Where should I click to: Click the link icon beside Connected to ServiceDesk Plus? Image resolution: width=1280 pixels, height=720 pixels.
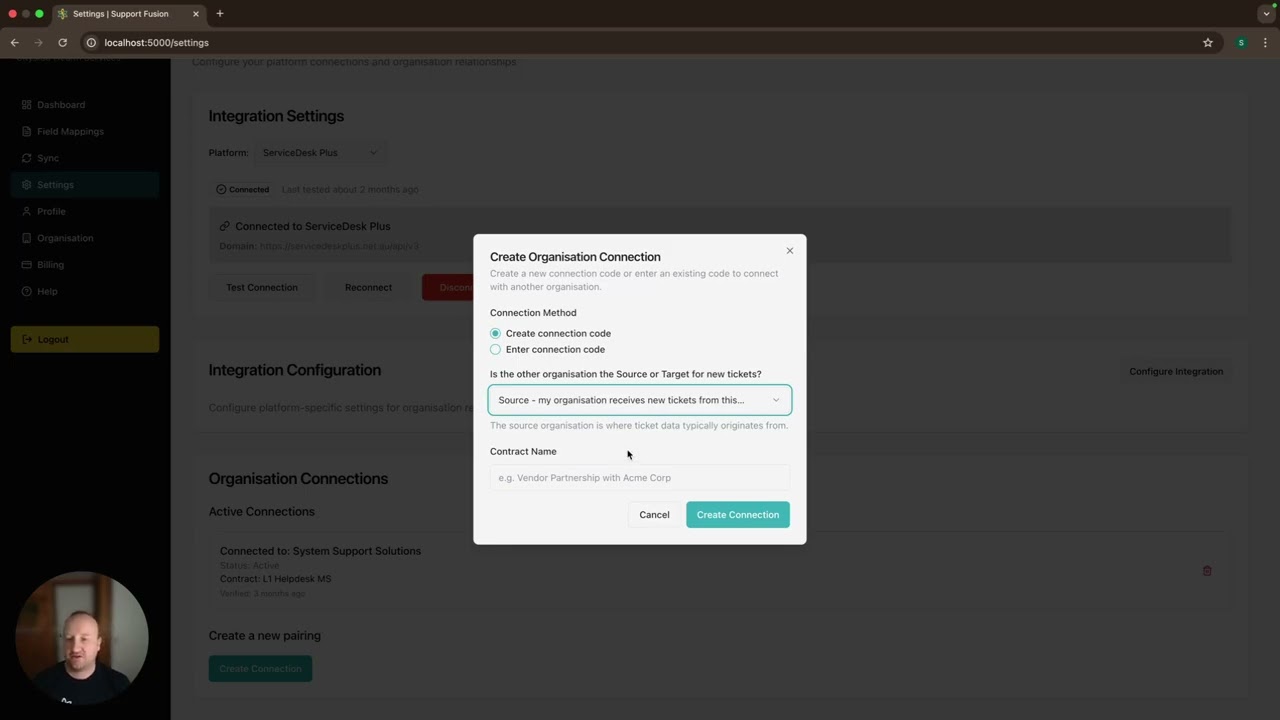pyautogui.click(x=225, y=226)
